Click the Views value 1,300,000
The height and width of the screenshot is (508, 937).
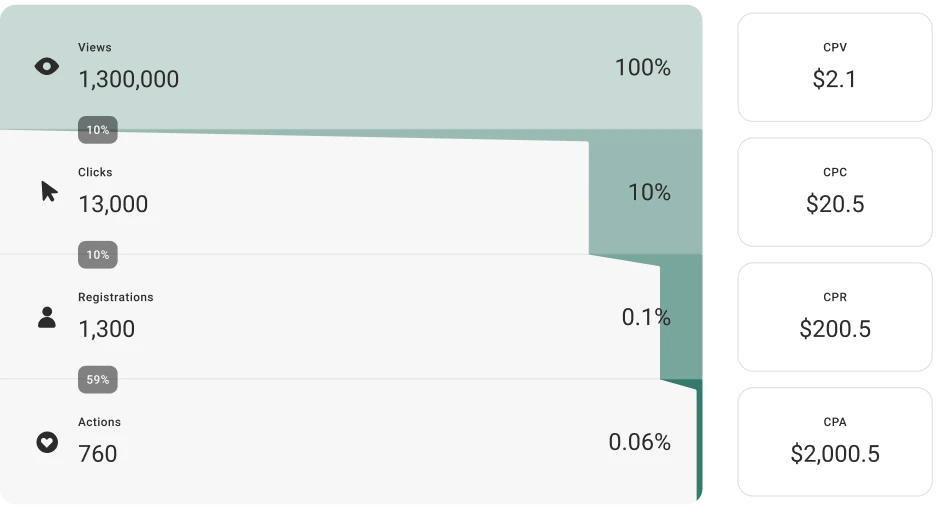tap(128, 79)
